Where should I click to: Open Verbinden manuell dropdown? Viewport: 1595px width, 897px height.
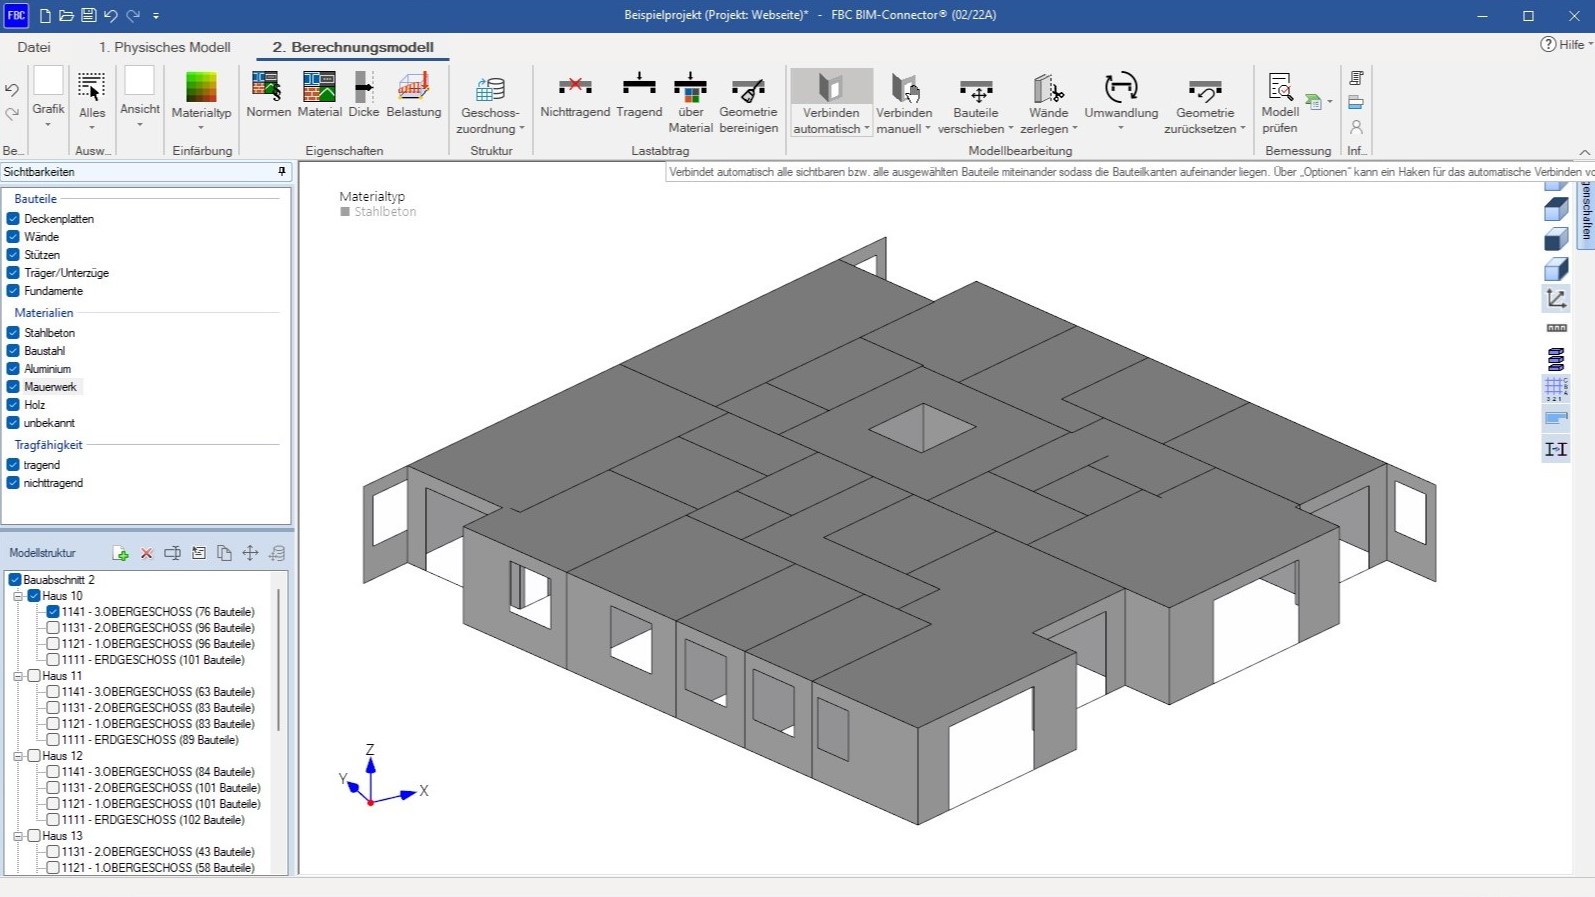[927, 129]
